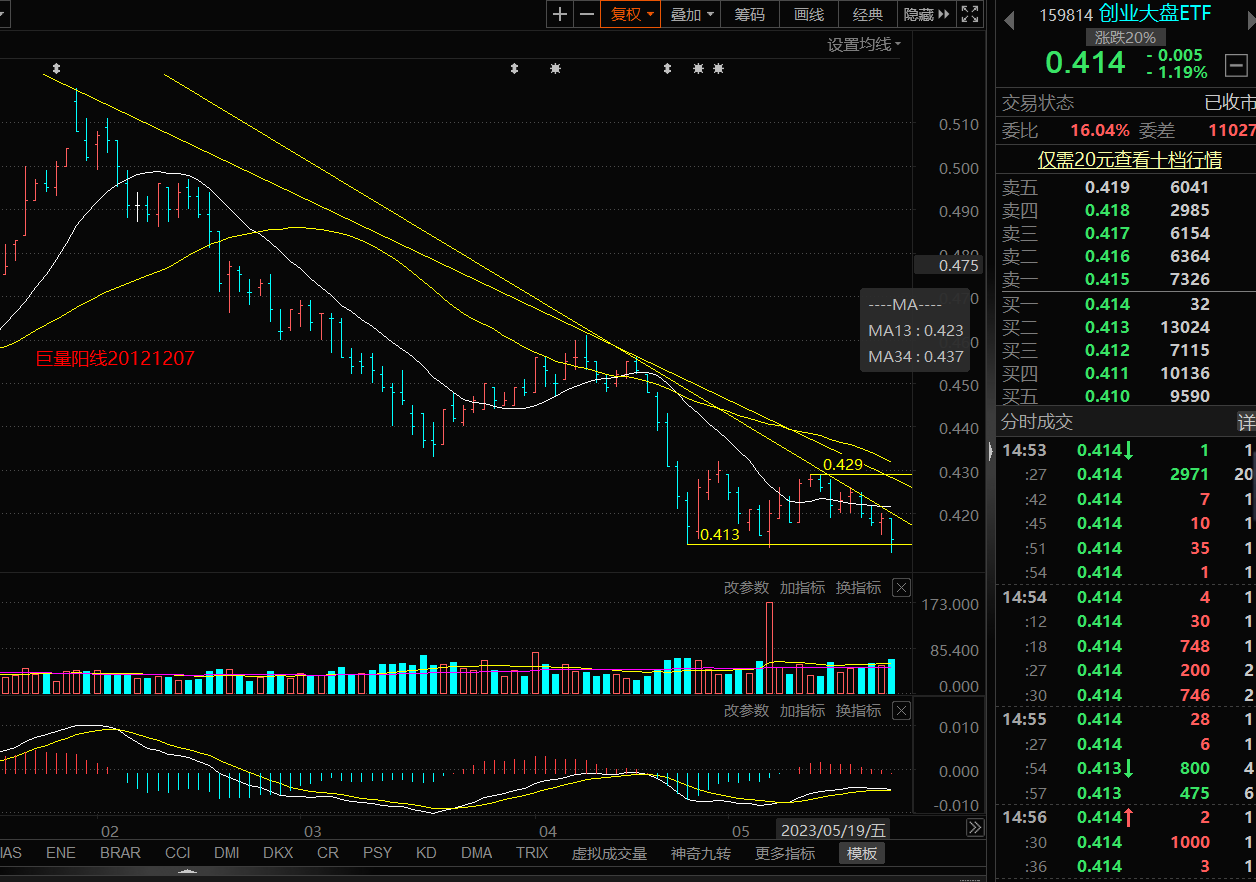Switch to DKX indicator tab

(278, 853)
